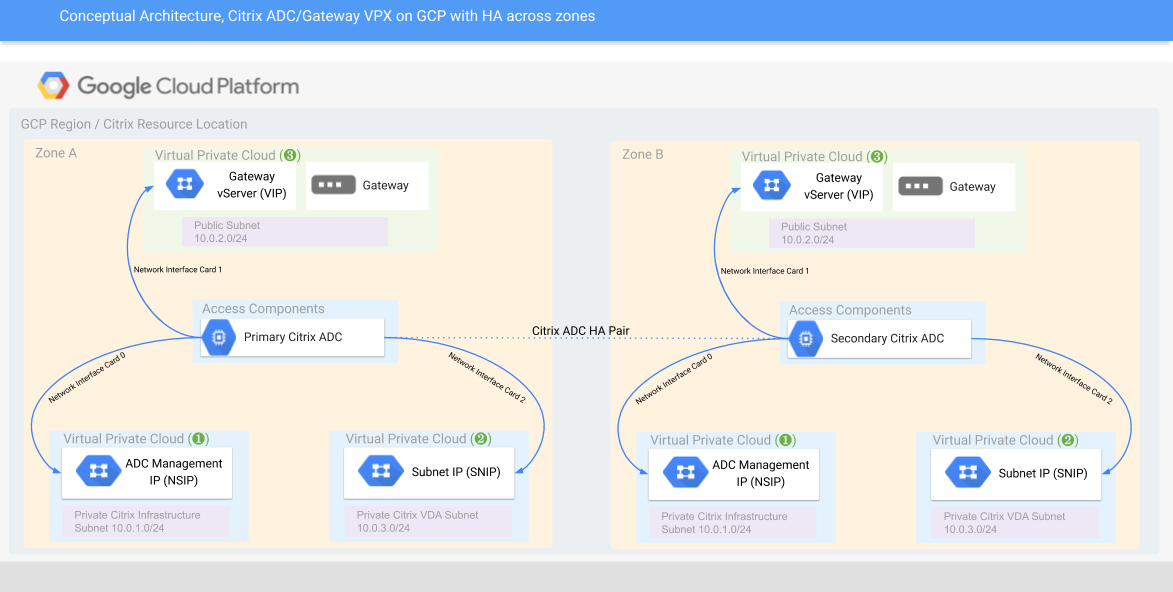Select the GCP Region / Citrix Resource Location text
This screenshot has width=1173, height=592.
[x=134, y=124]
